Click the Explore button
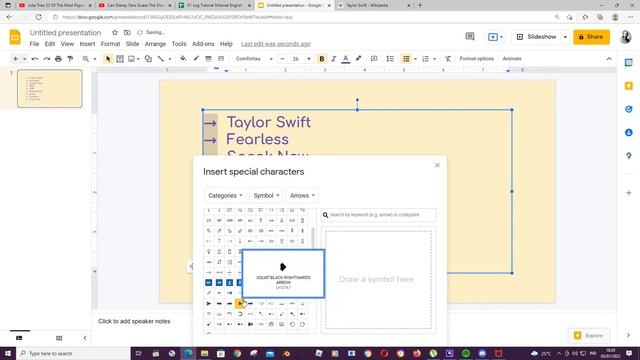This screenshot has height=360, width=640. click(589, 336)
